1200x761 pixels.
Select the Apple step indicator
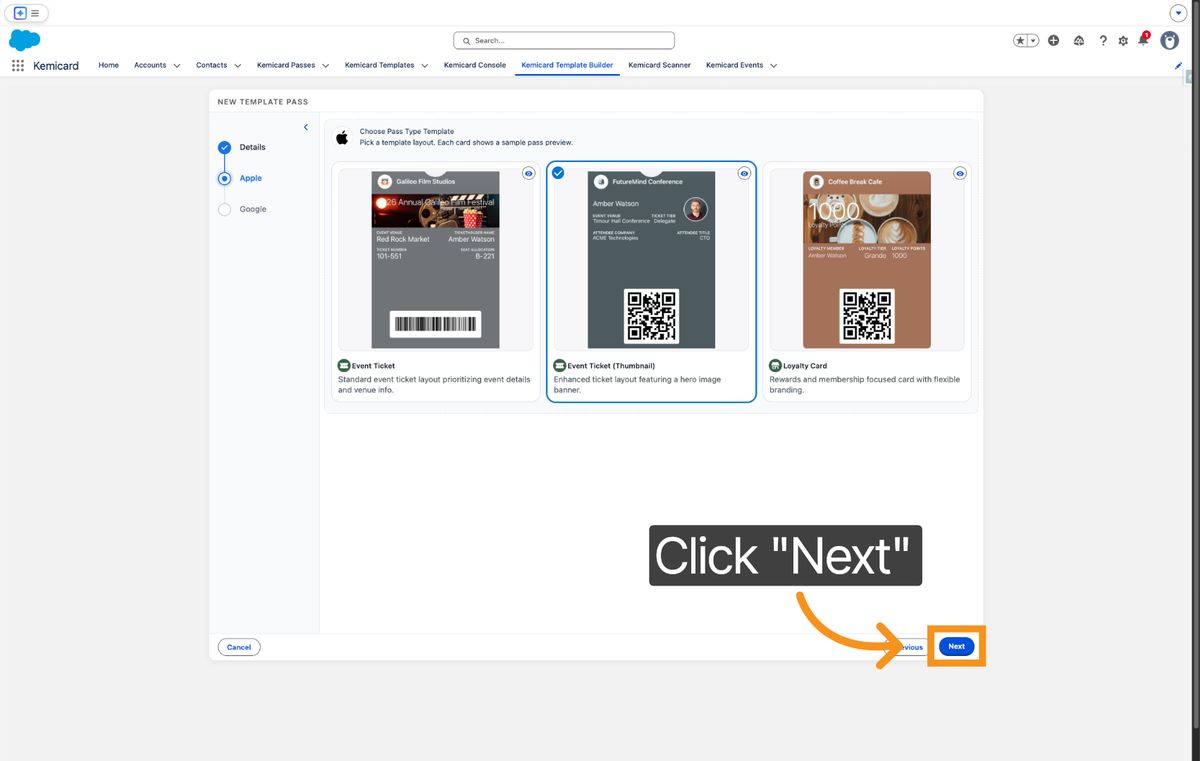(224, 178)
